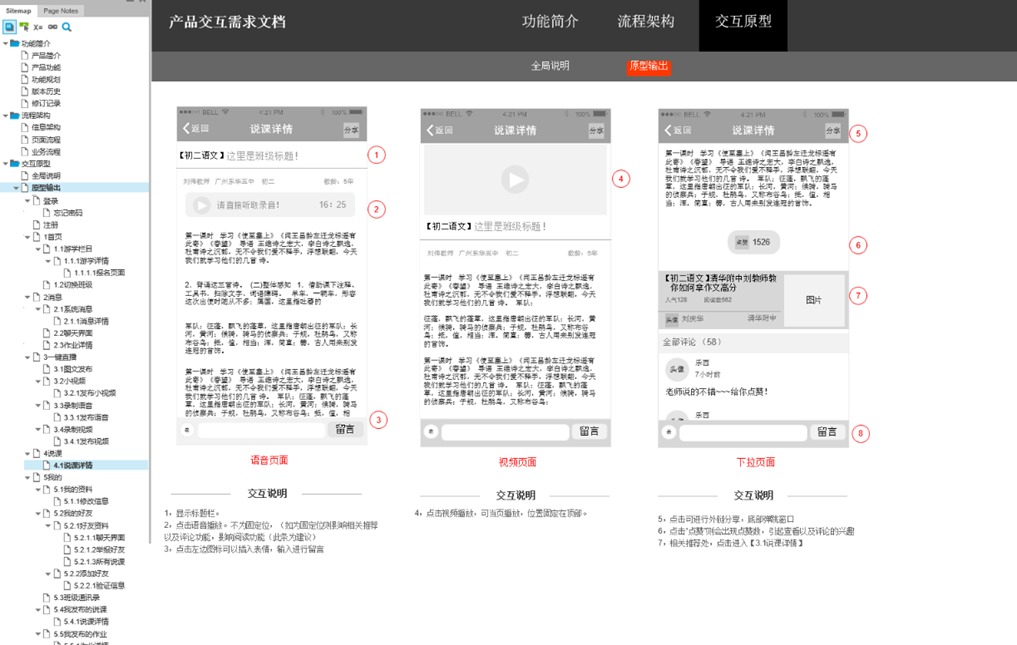Open the 产品简介 page in sitemap
Image resolution: width=1017 pixels, height=645 pixels.
(x=45, y=55)
